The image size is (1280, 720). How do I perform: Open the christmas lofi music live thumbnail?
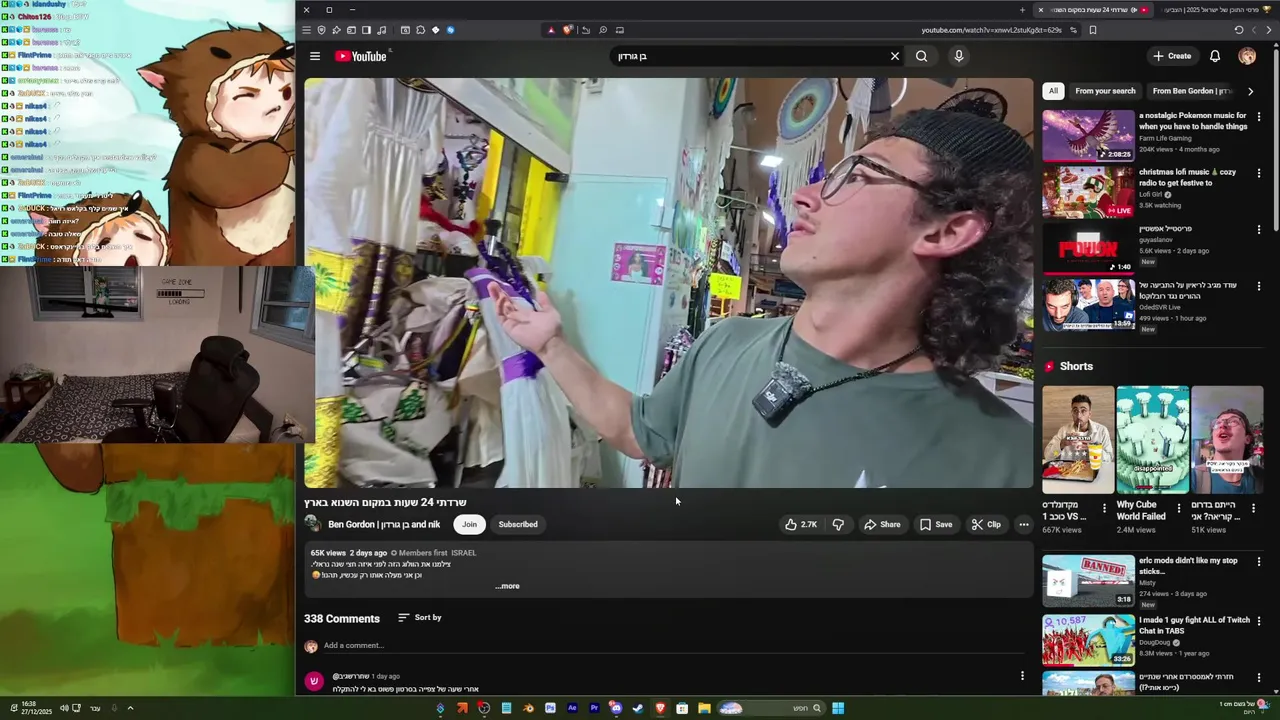coord(1088,192)
